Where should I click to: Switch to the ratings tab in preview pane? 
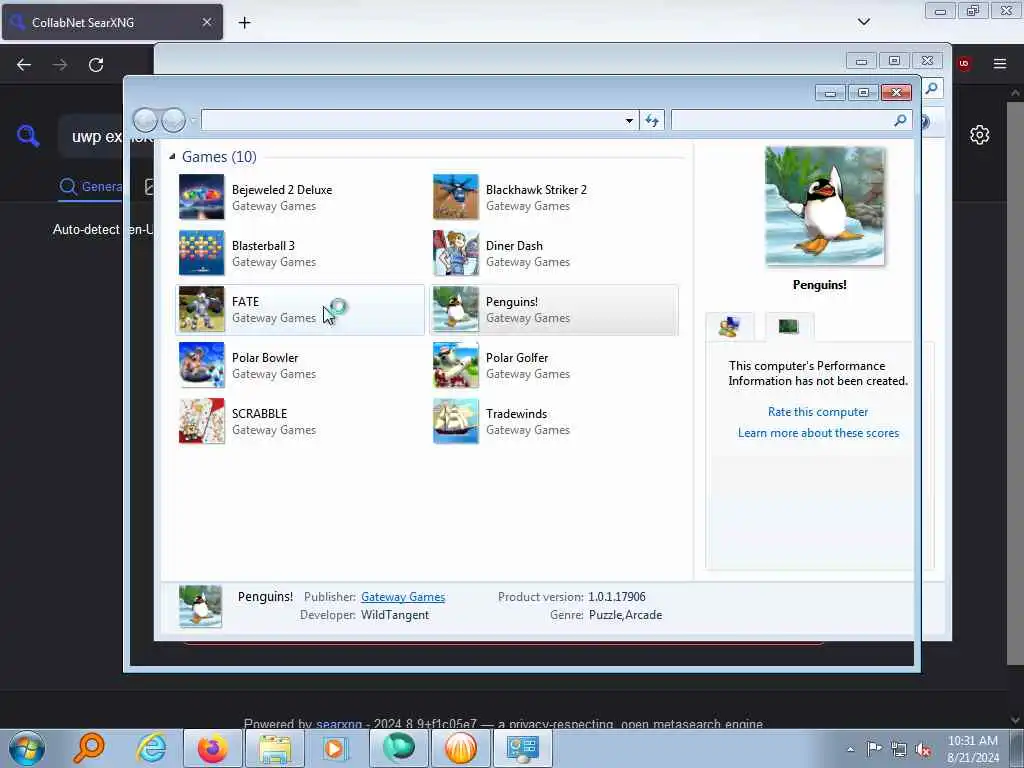729,326
